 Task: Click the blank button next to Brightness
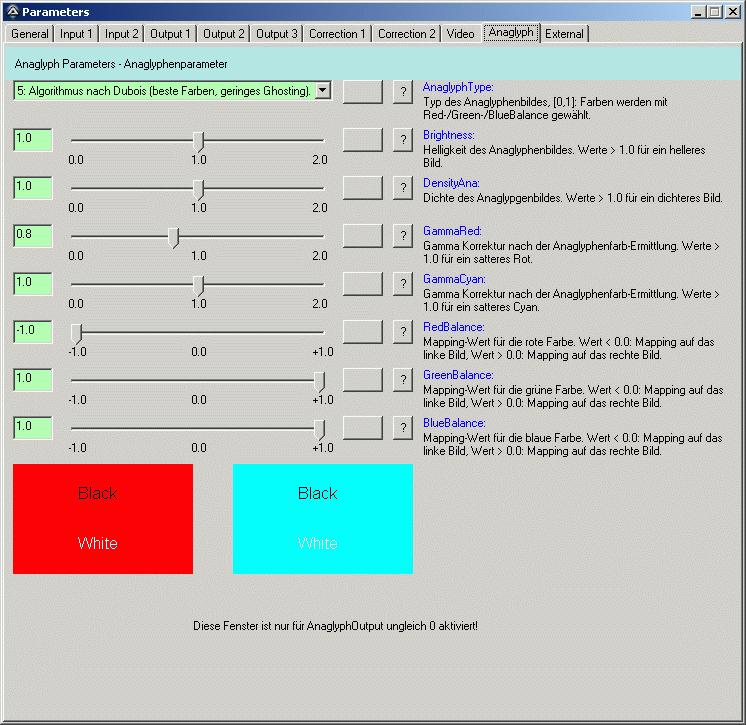click(362, 140)
